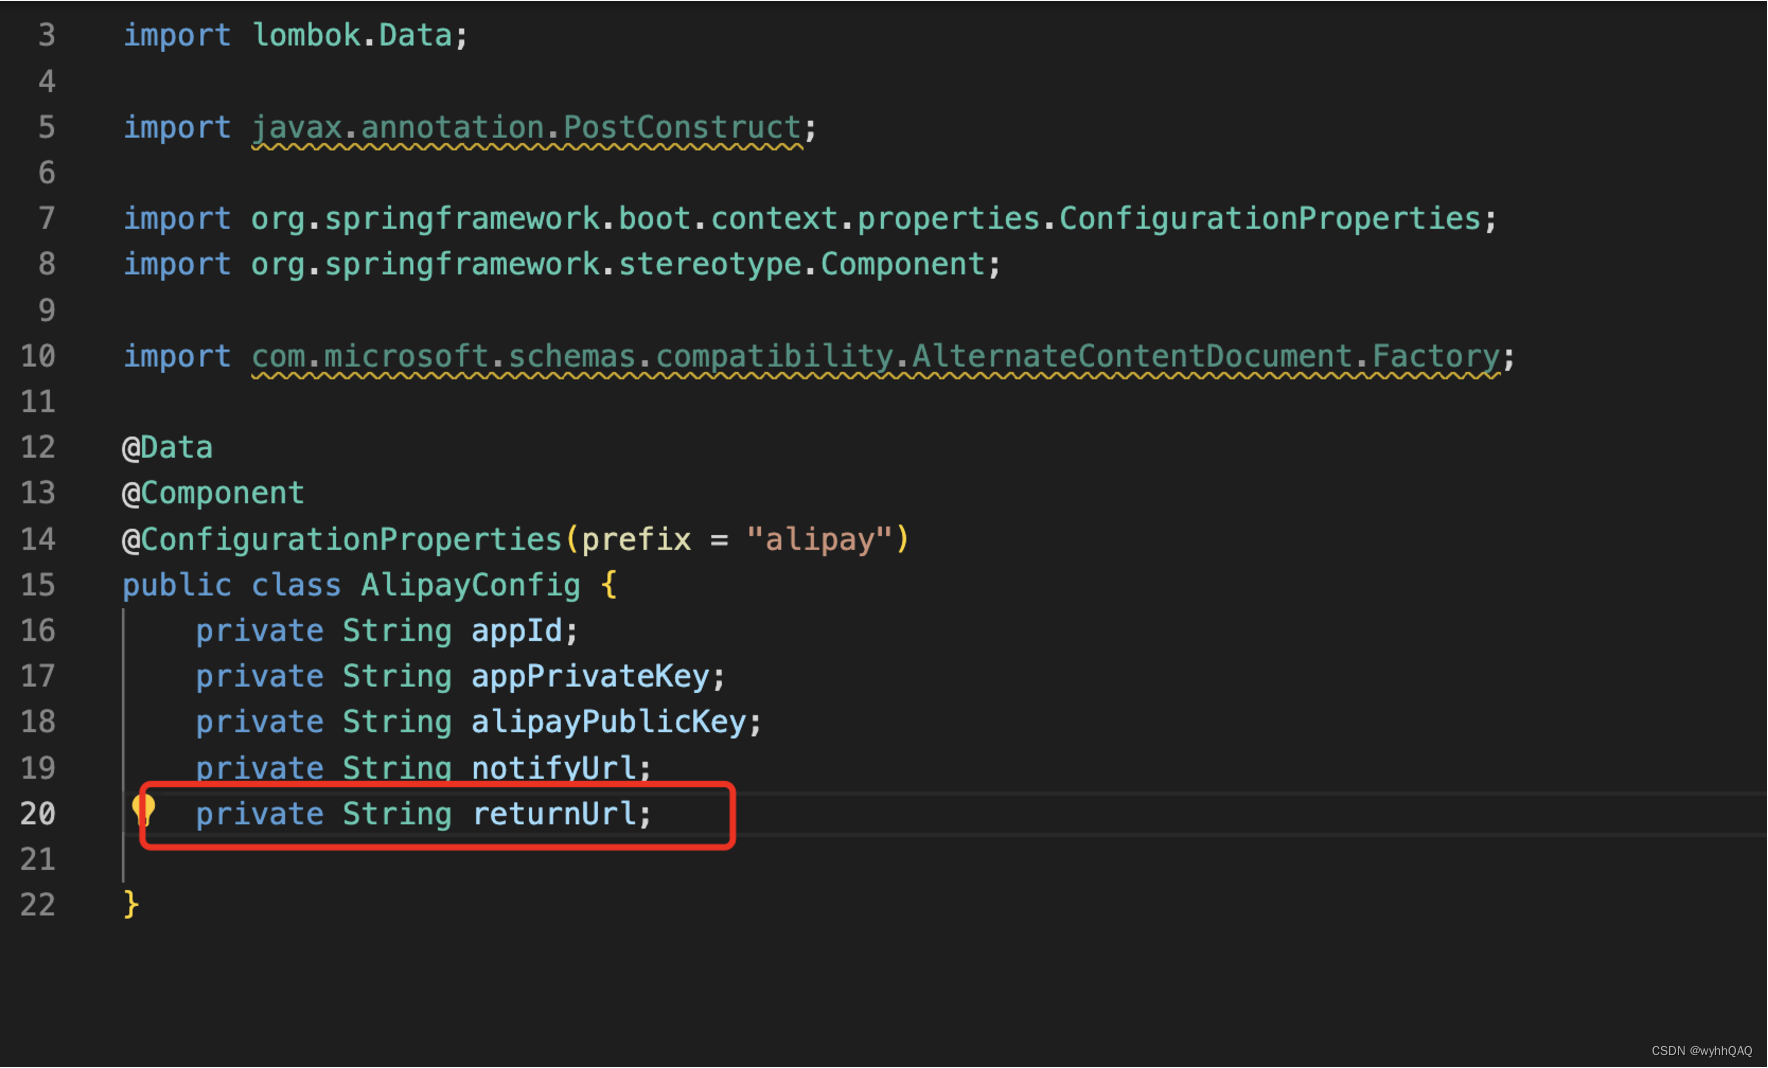Click line number 3 in the gutter
The height and width of the screenshot is (1068, 1768).
(x=45, y=34)
